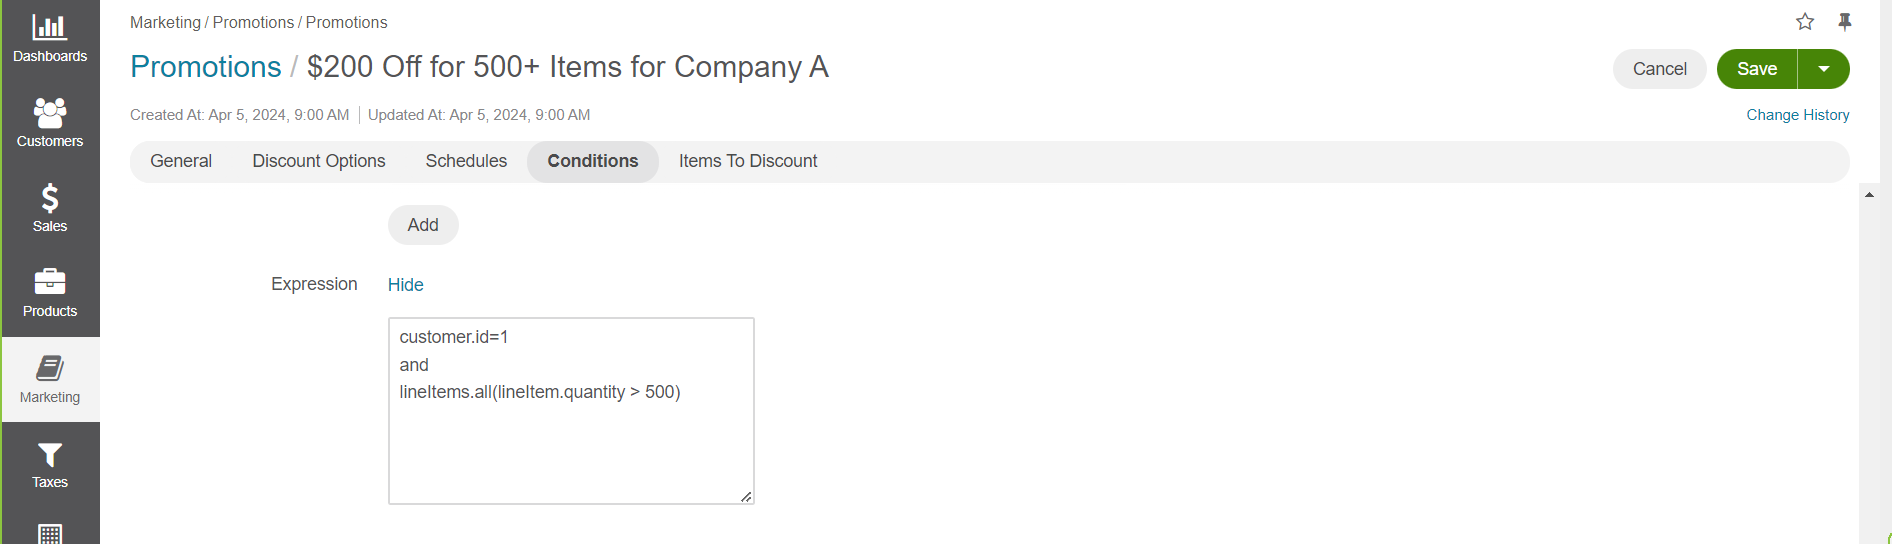Screen dimensions: 1892x544
Task: Pin this page with pushpin icon
Action: 1845,22
